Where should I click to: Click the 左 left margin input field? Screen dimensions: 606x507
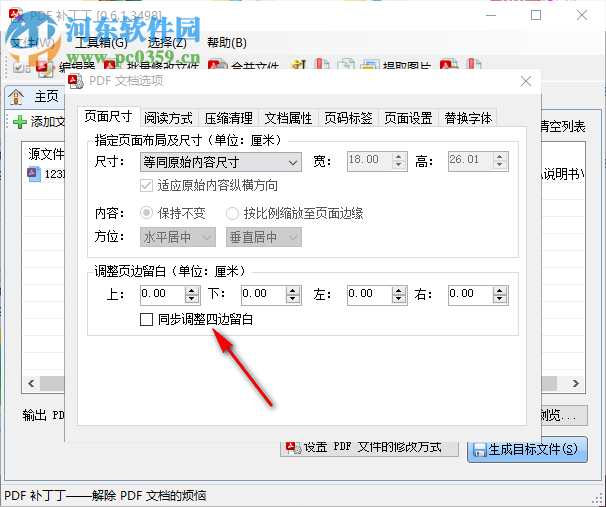point(369,295)
